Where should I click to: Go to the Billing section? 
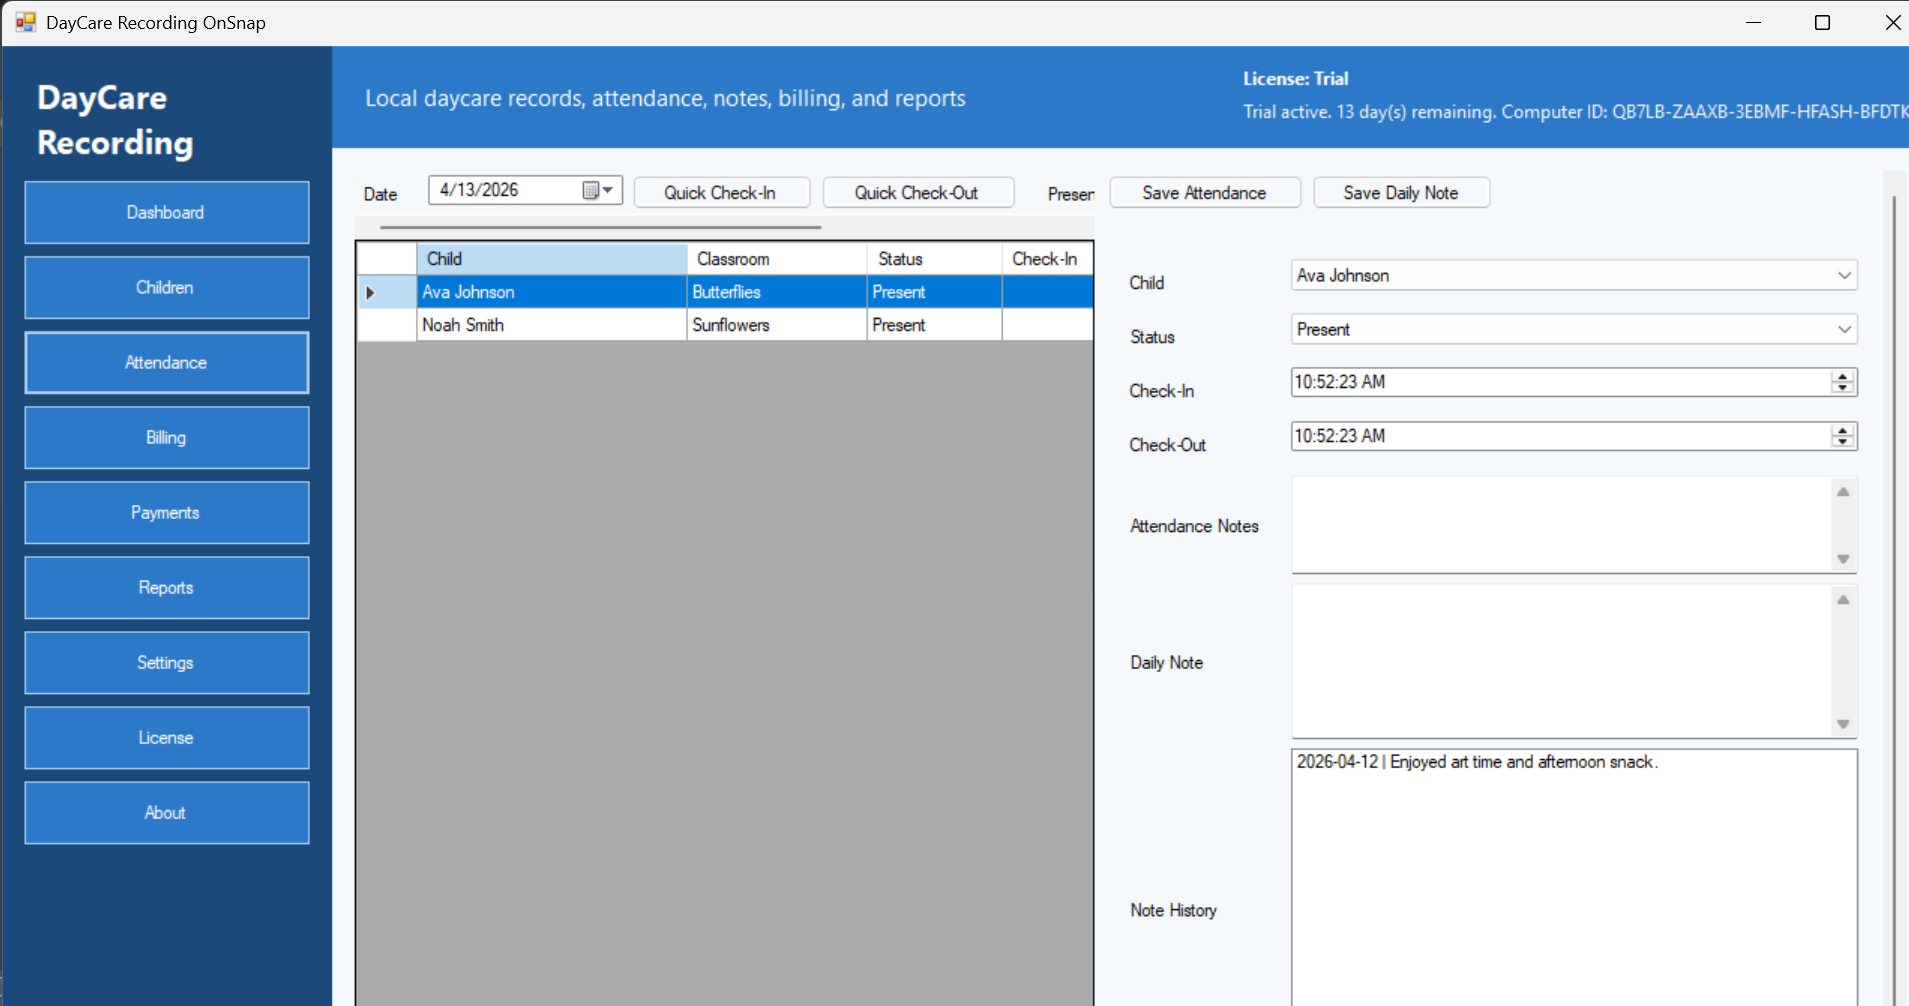(x=166, y=437)
